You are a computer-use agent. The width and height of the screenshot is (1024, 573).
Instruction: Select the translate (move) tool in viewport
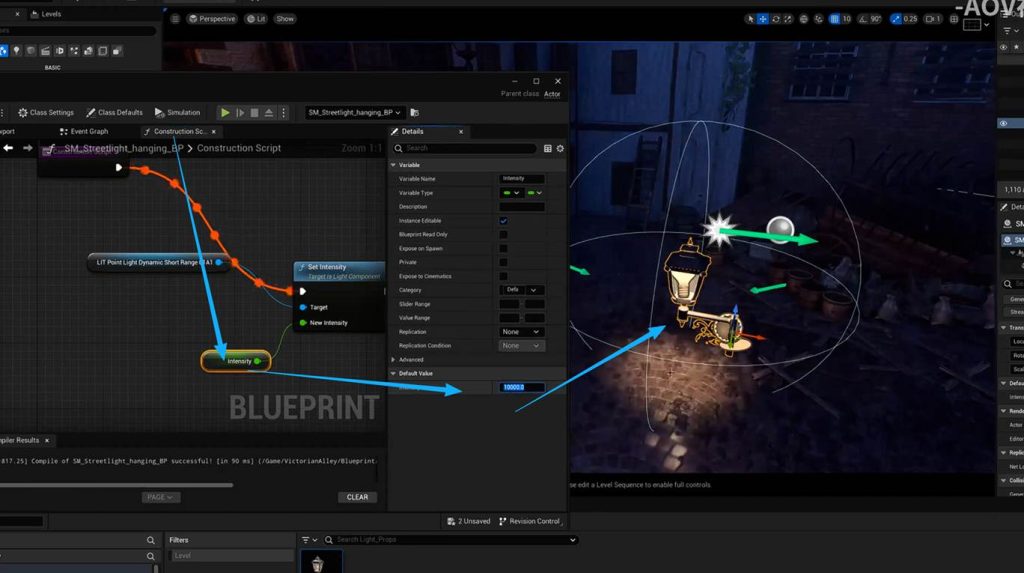tap(764, 19)
